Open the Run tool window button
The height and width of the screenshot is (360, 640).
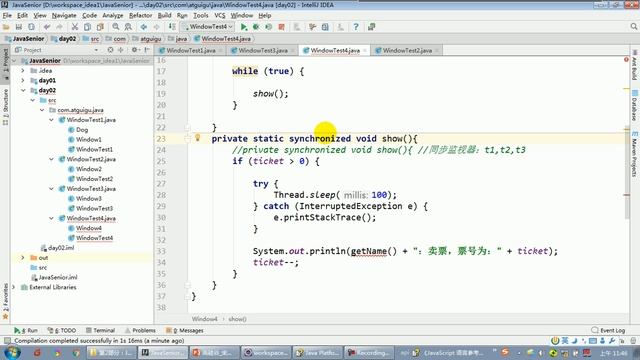coord(26,330)
